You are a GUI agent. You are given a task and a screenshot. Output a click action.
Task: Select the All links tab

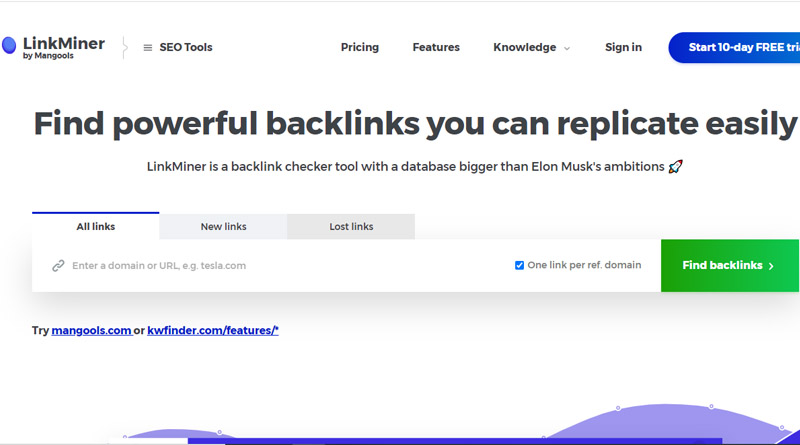point(95,226)
